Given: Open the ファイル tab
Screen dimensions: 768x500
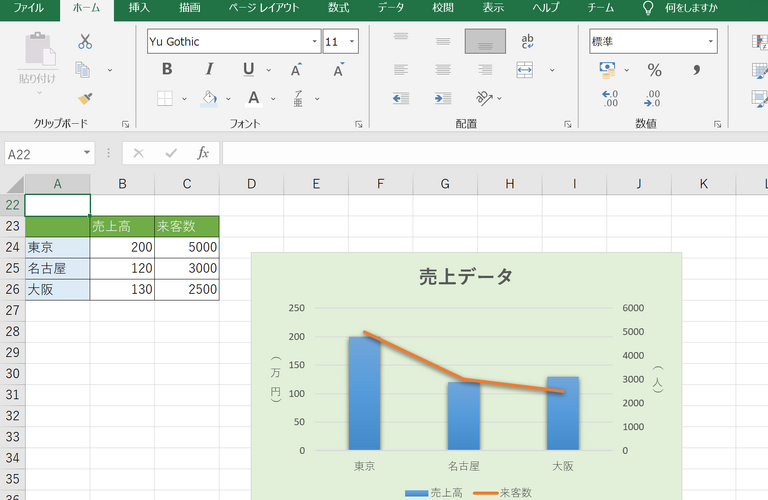Looking at the screenshot, I should tap(28, 8).
